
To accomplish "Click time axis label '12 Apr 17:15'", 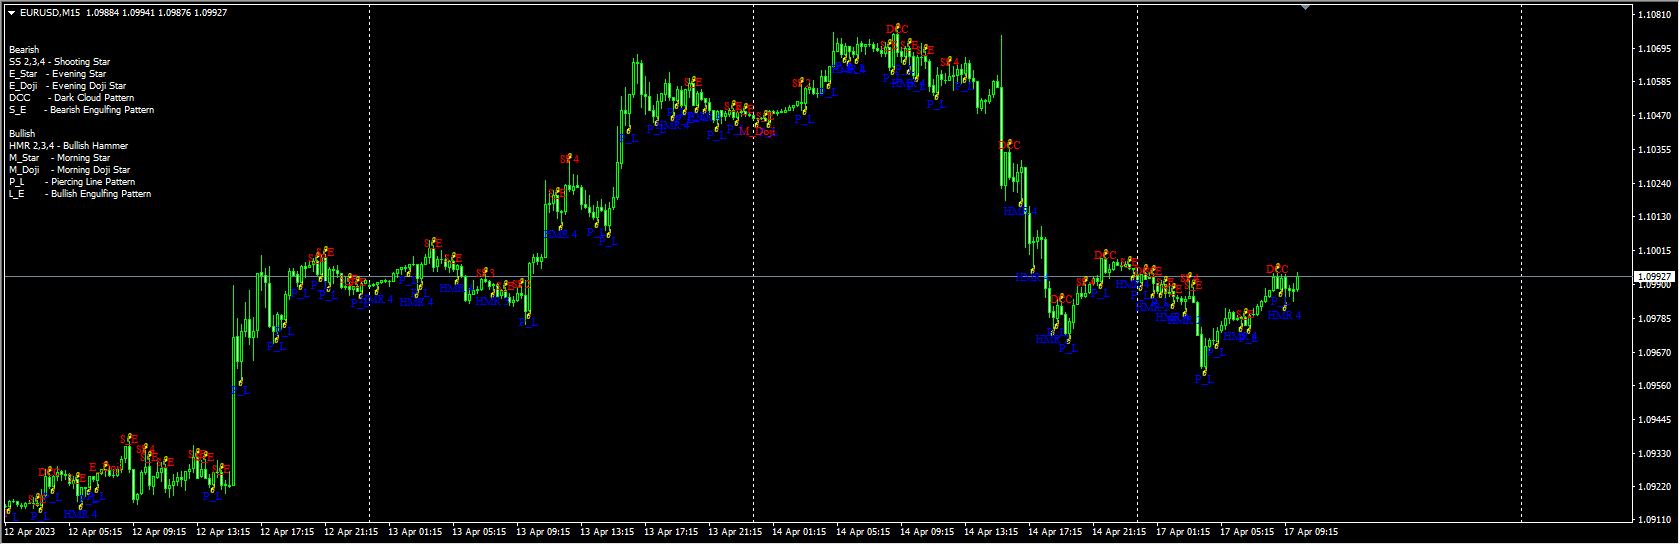I will coord(287,532).
